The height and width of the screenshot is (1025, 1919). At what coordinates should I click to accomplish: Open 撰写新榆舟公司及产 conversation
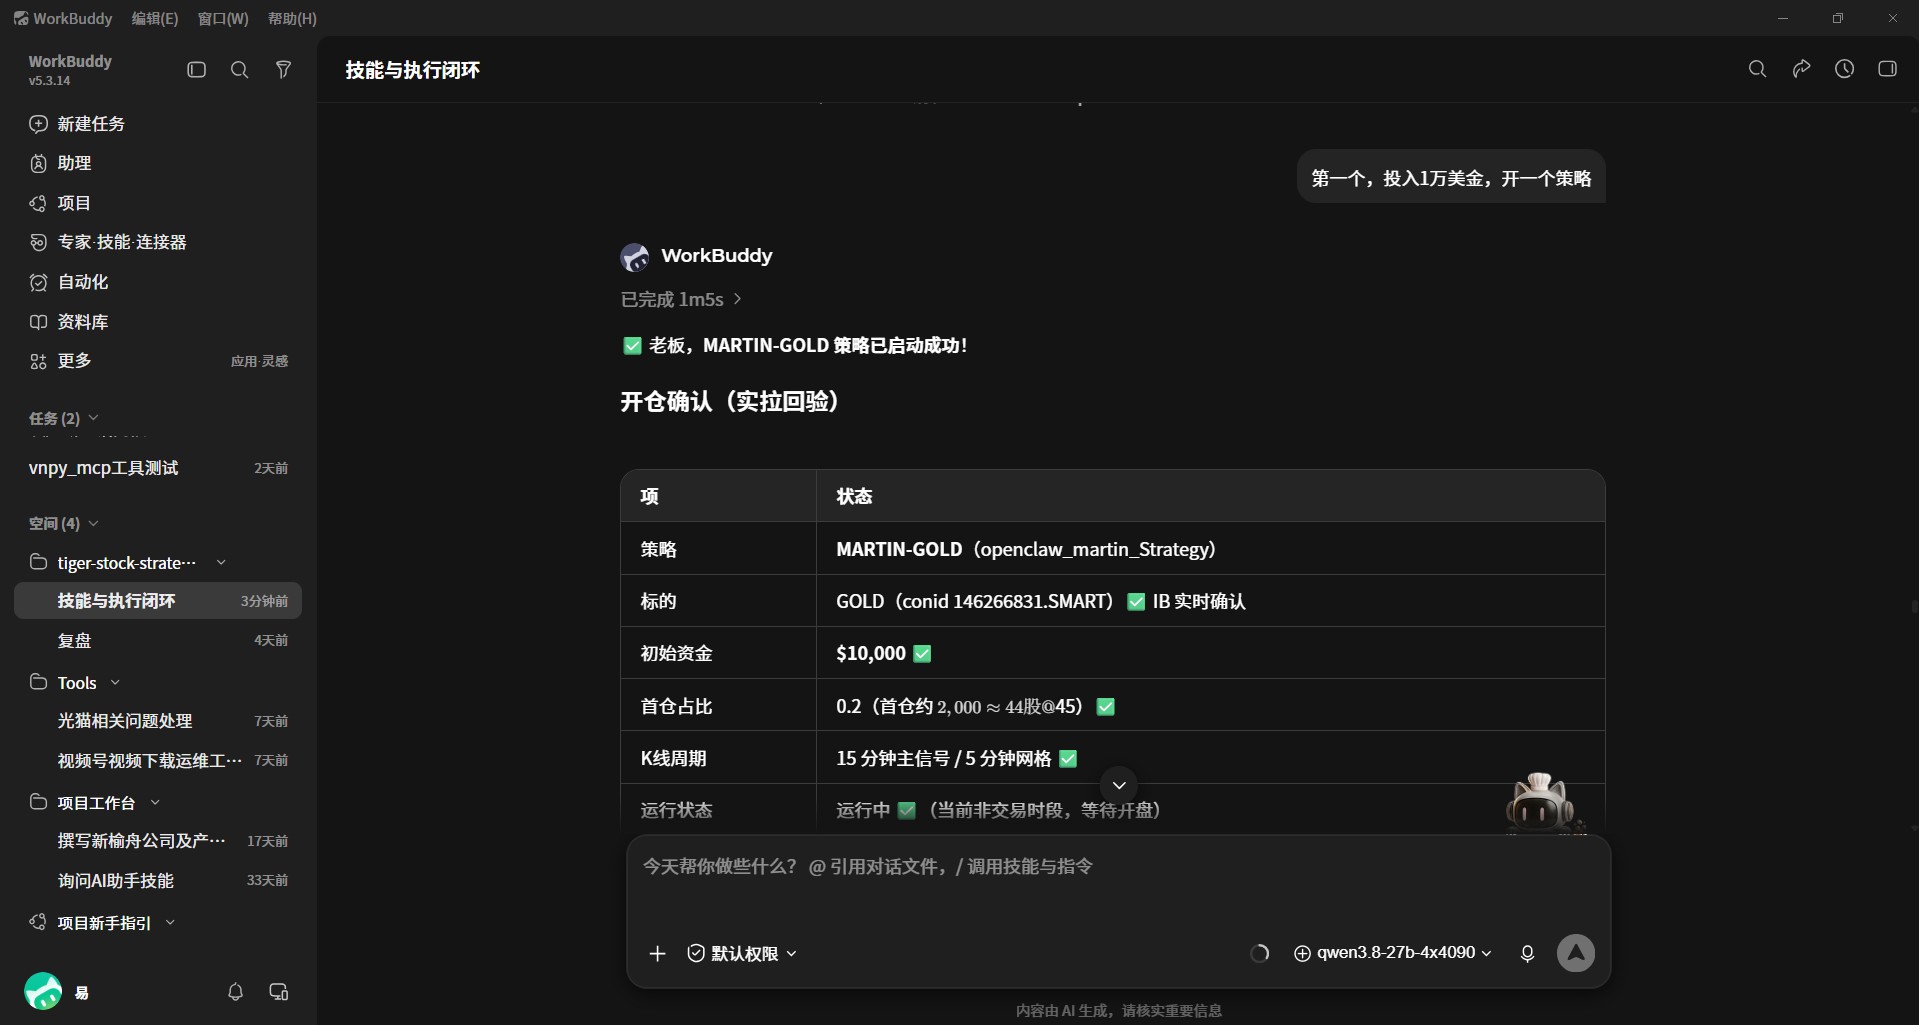point(158,841)
